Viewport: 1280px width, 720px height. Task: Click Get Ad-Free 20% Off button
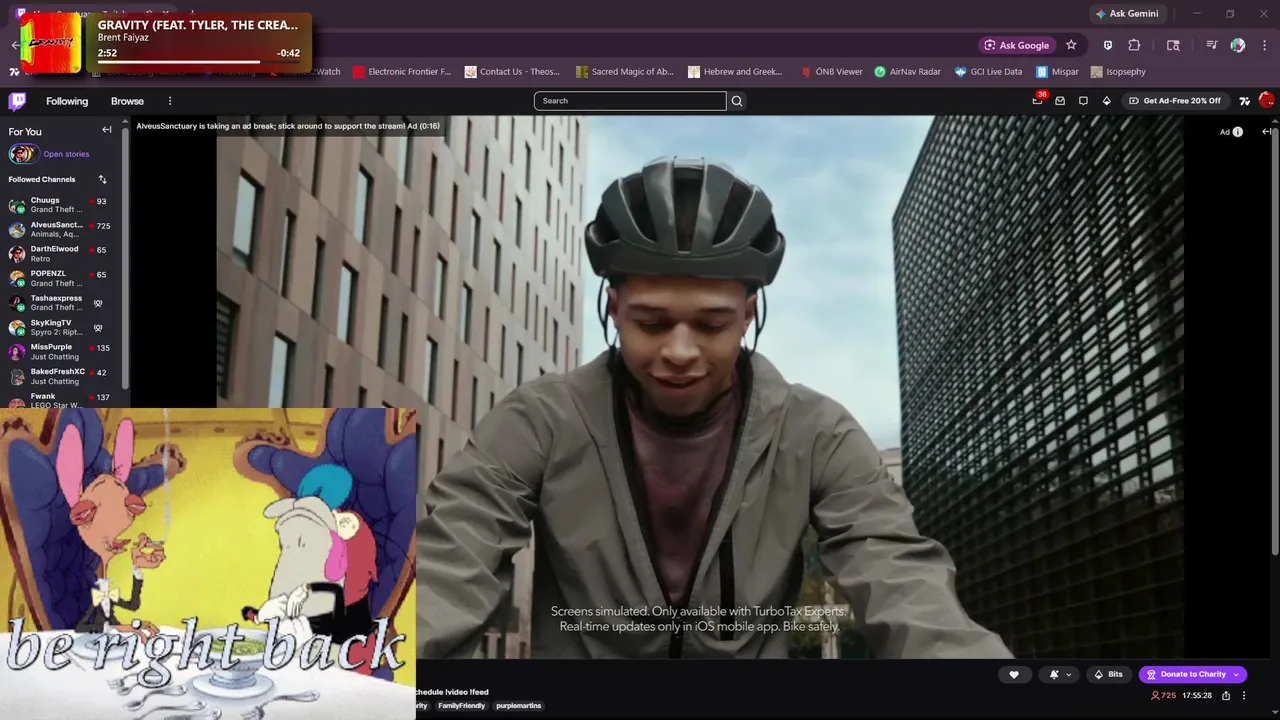(x=1175, y=101)
